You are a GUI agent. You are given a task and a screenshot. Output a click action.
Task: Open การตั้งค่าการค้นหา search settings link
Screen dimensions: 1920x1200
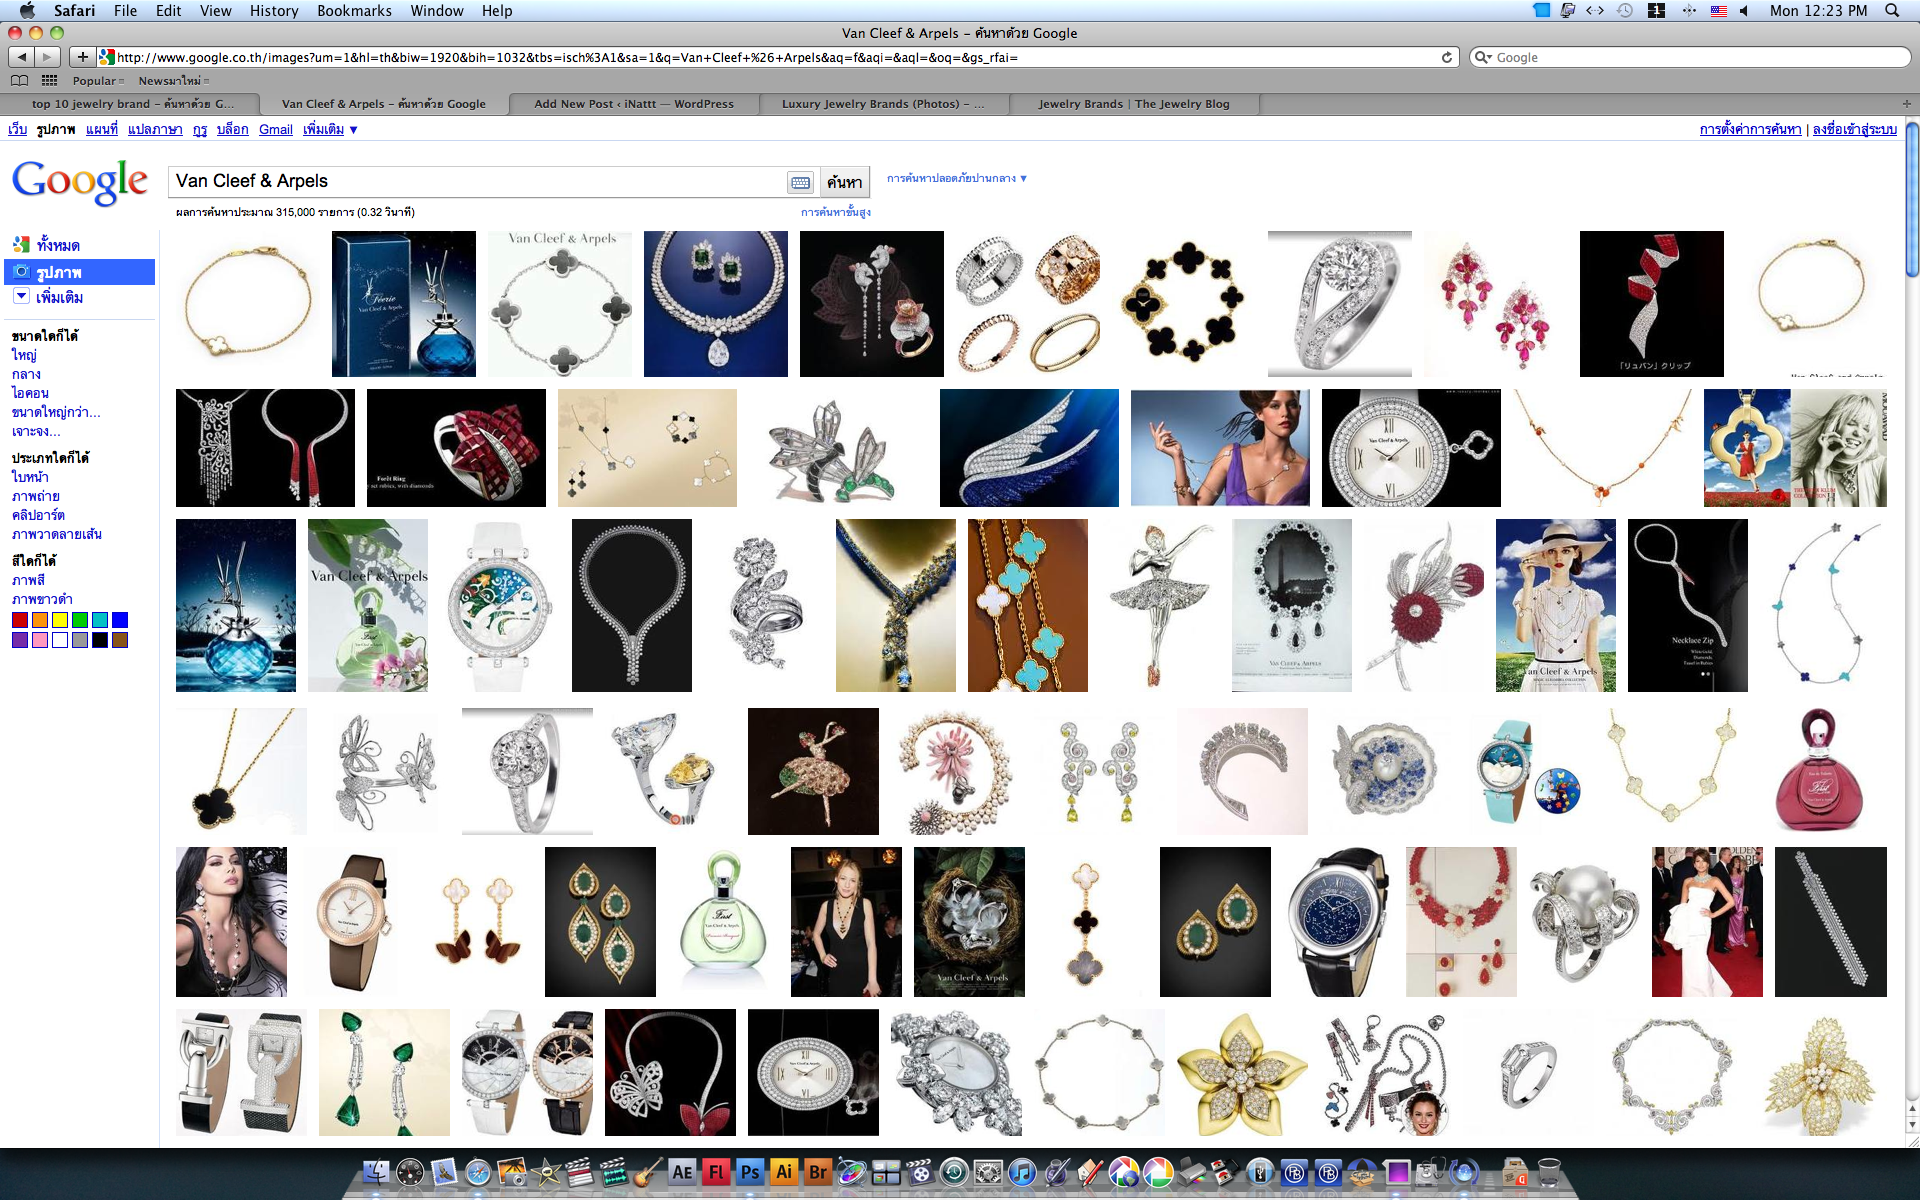(x=1750, y=129)
